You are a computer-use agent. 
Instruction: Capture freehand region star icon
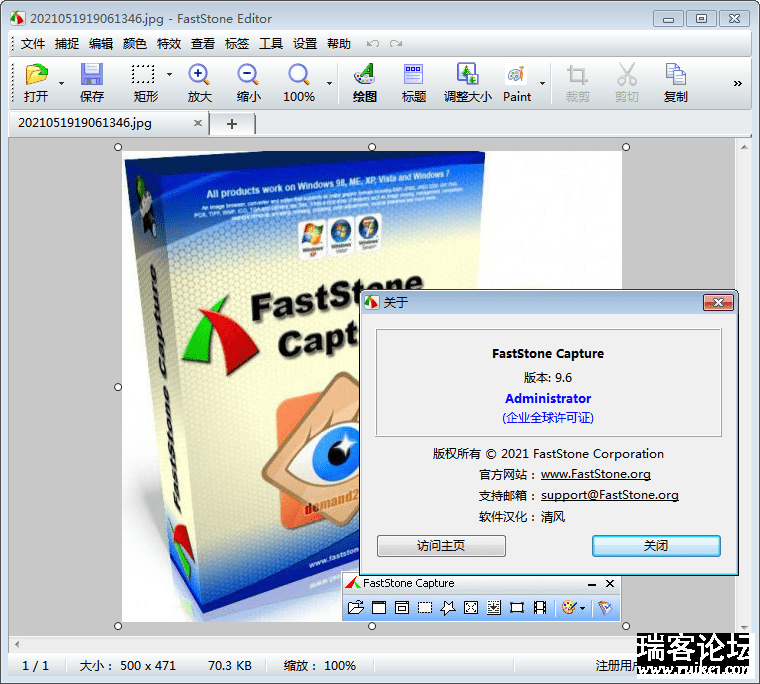[x=447, y=607]
